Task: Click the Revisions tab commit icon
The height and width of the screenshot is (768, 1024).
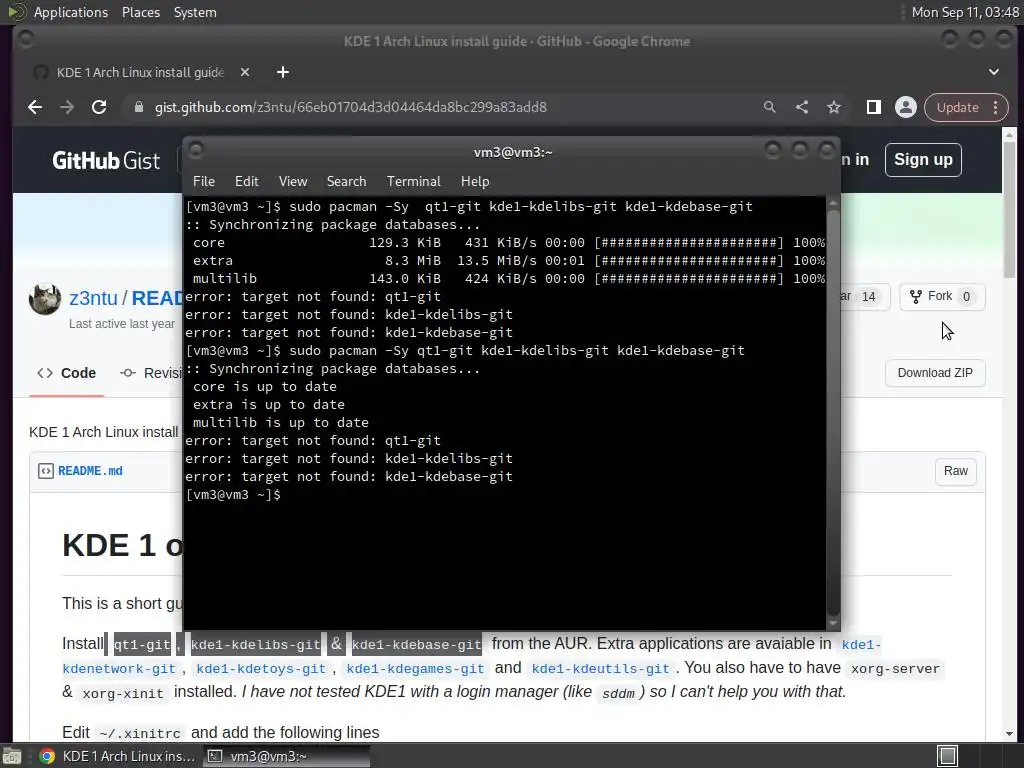Action: pyautogui.click(x=128, y=374)
